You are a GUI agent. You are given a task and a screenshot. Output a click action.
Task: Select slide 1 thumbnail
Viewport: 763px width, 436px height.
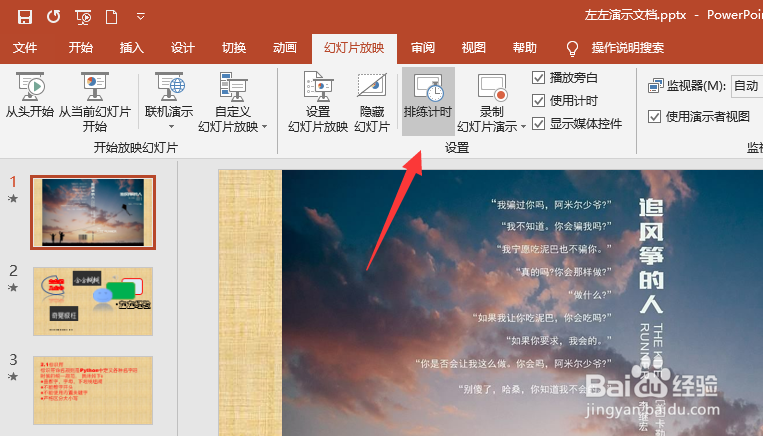tap(93, 213)
